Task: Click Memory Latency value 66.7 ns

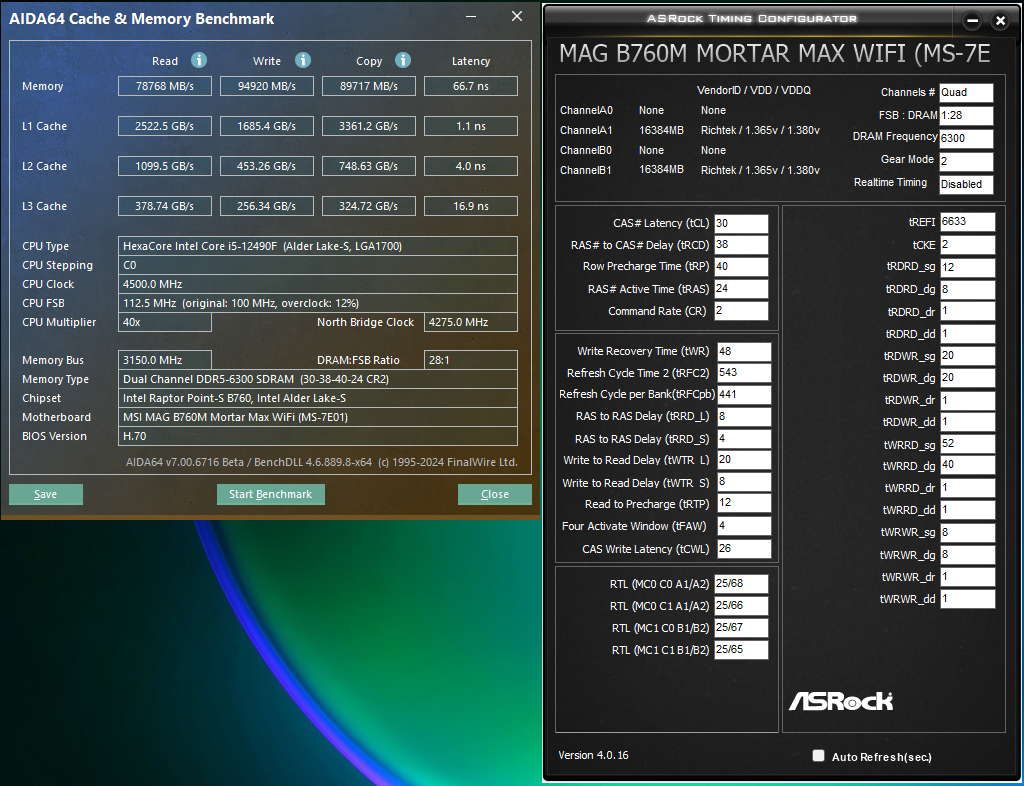Action: [x=471, y=86]
